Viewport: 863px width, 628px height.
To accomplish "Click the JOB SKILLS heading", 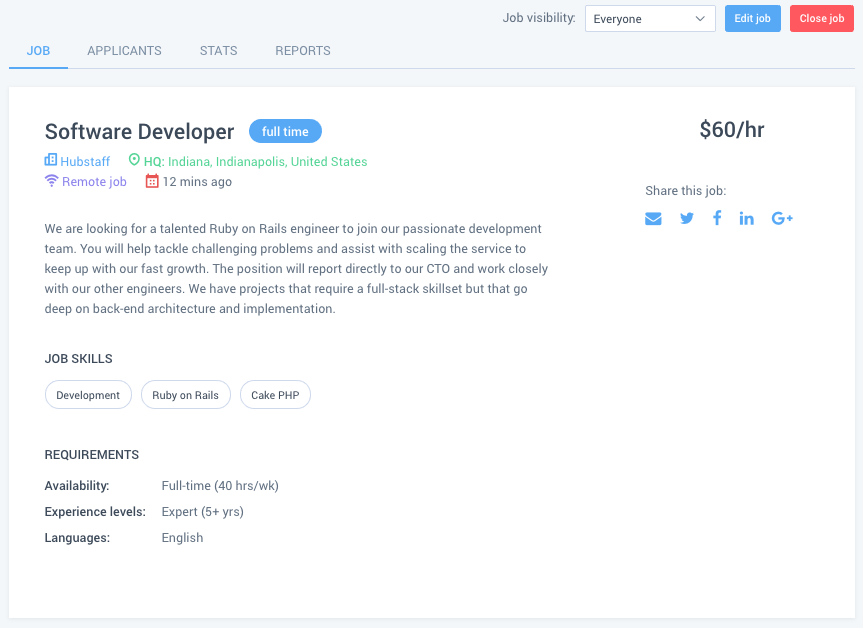I will (x=78, y=359).
